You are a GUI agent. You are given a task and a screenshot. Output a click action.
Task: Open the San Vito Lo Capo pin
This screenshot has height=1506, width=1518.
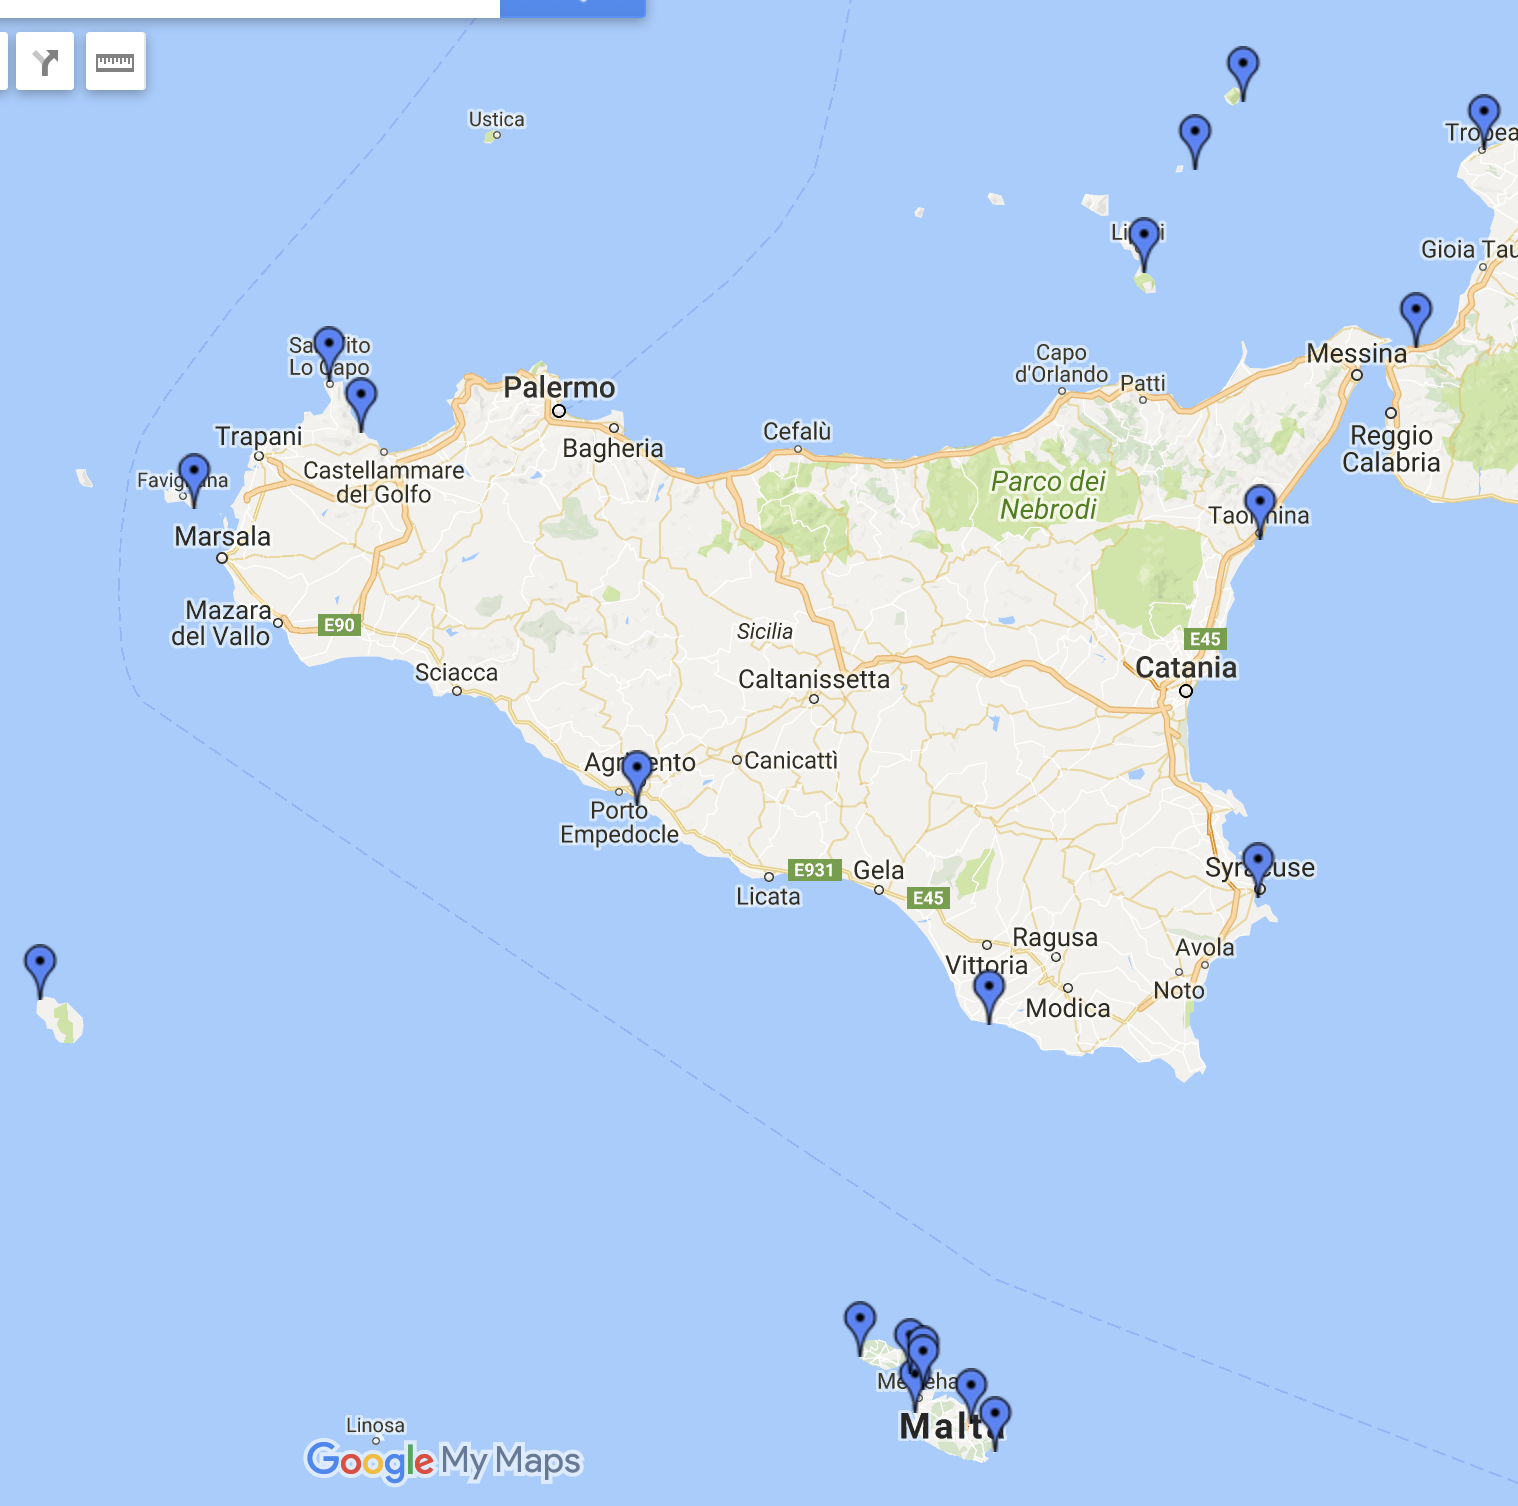[x=329, y=347]
